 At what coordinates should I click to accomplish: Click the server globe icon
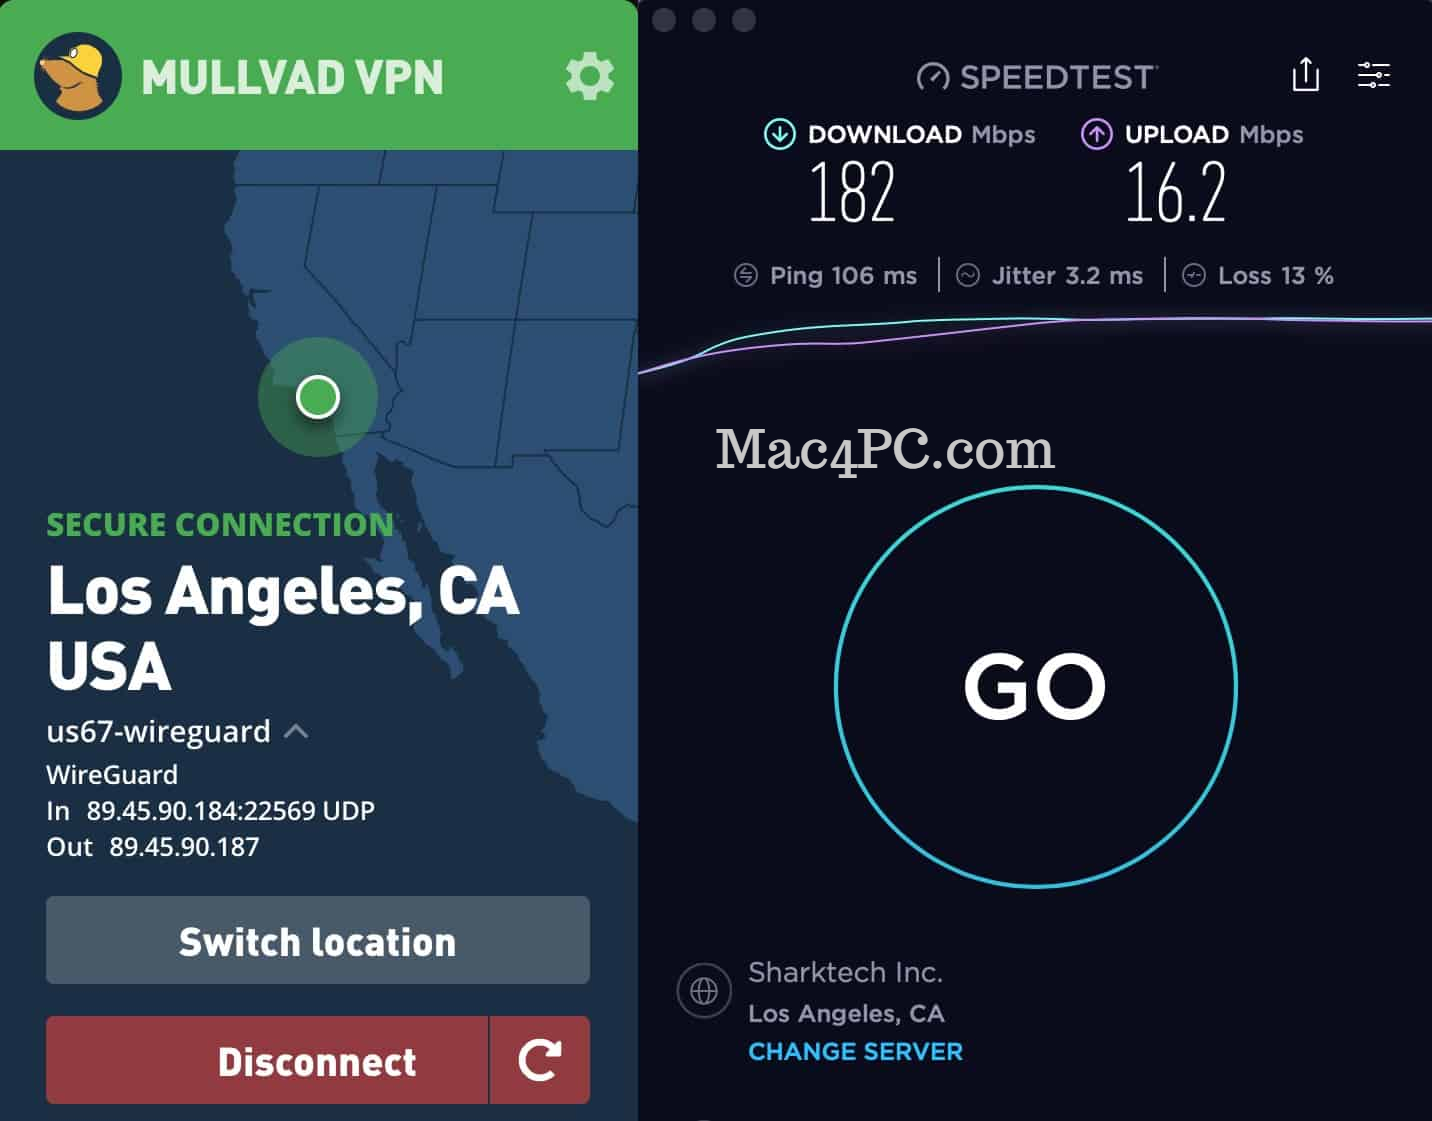704,991
